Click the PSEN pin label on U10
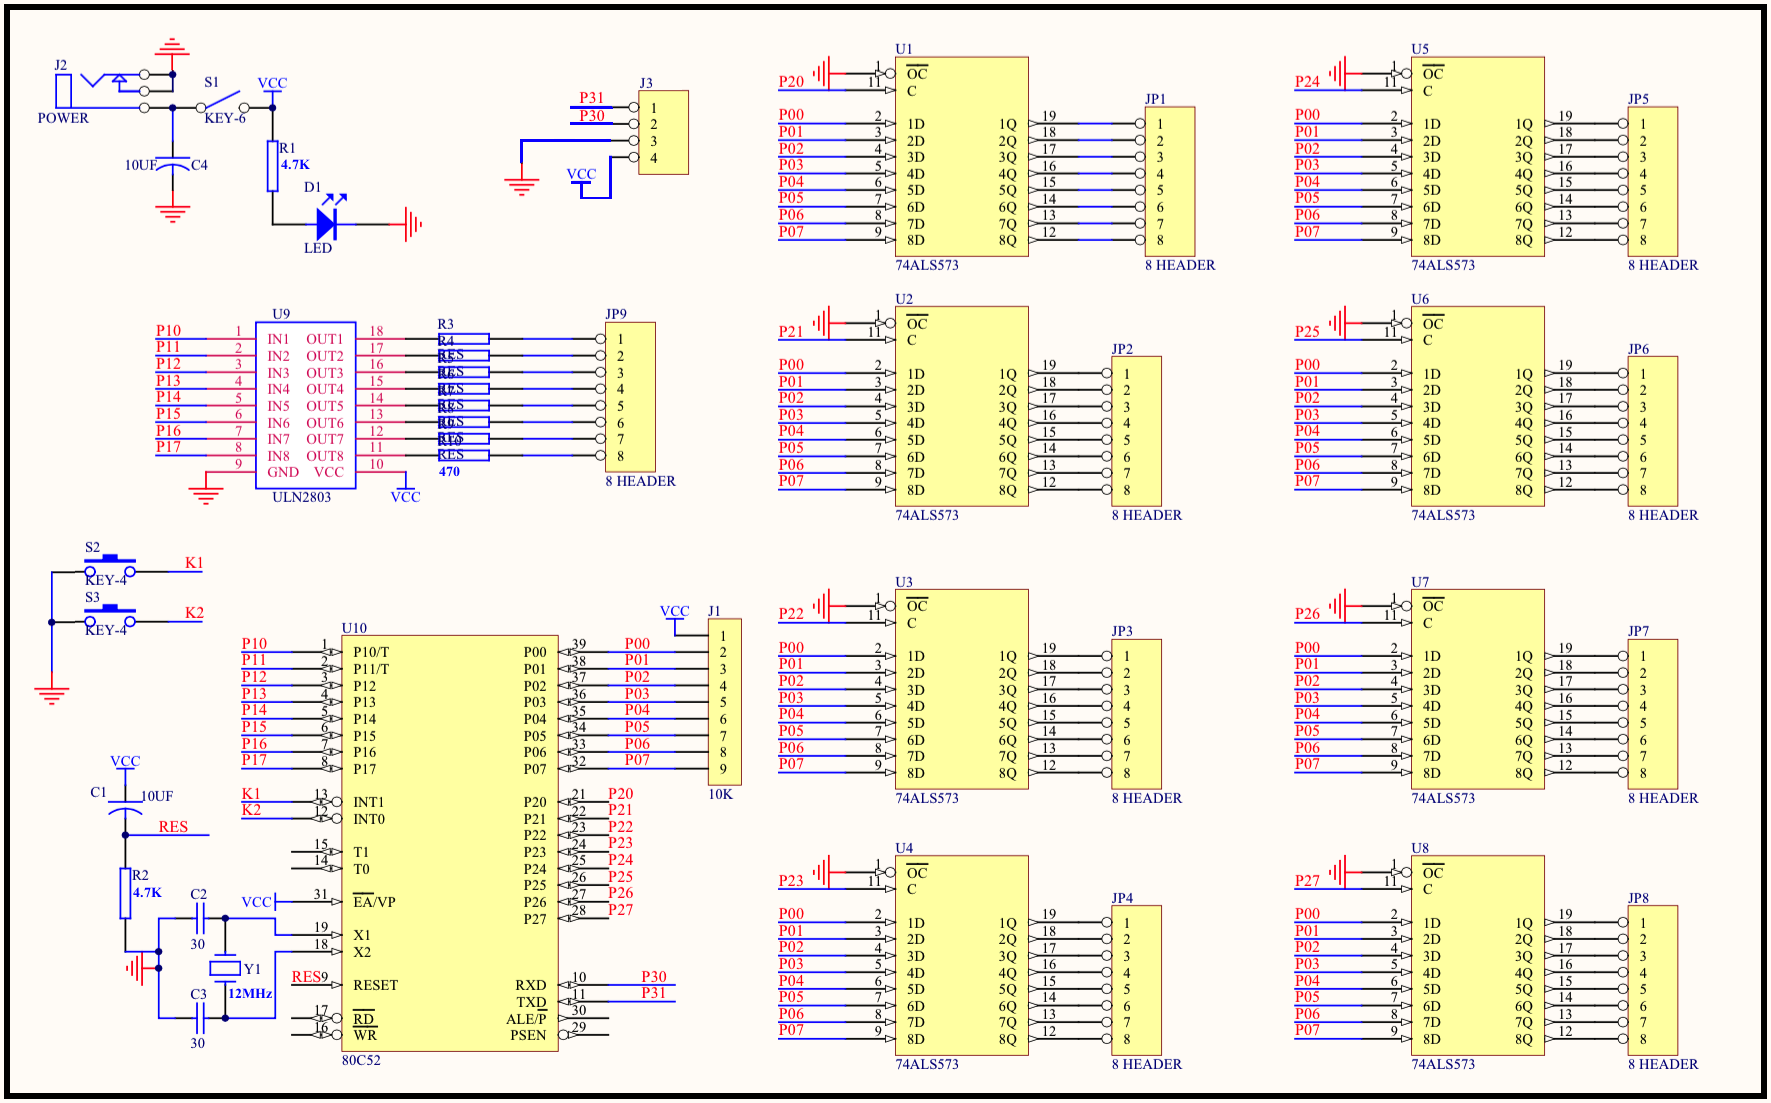Image resolution: width=1771 pixels, height=1103 pixels. point(528,1035)
